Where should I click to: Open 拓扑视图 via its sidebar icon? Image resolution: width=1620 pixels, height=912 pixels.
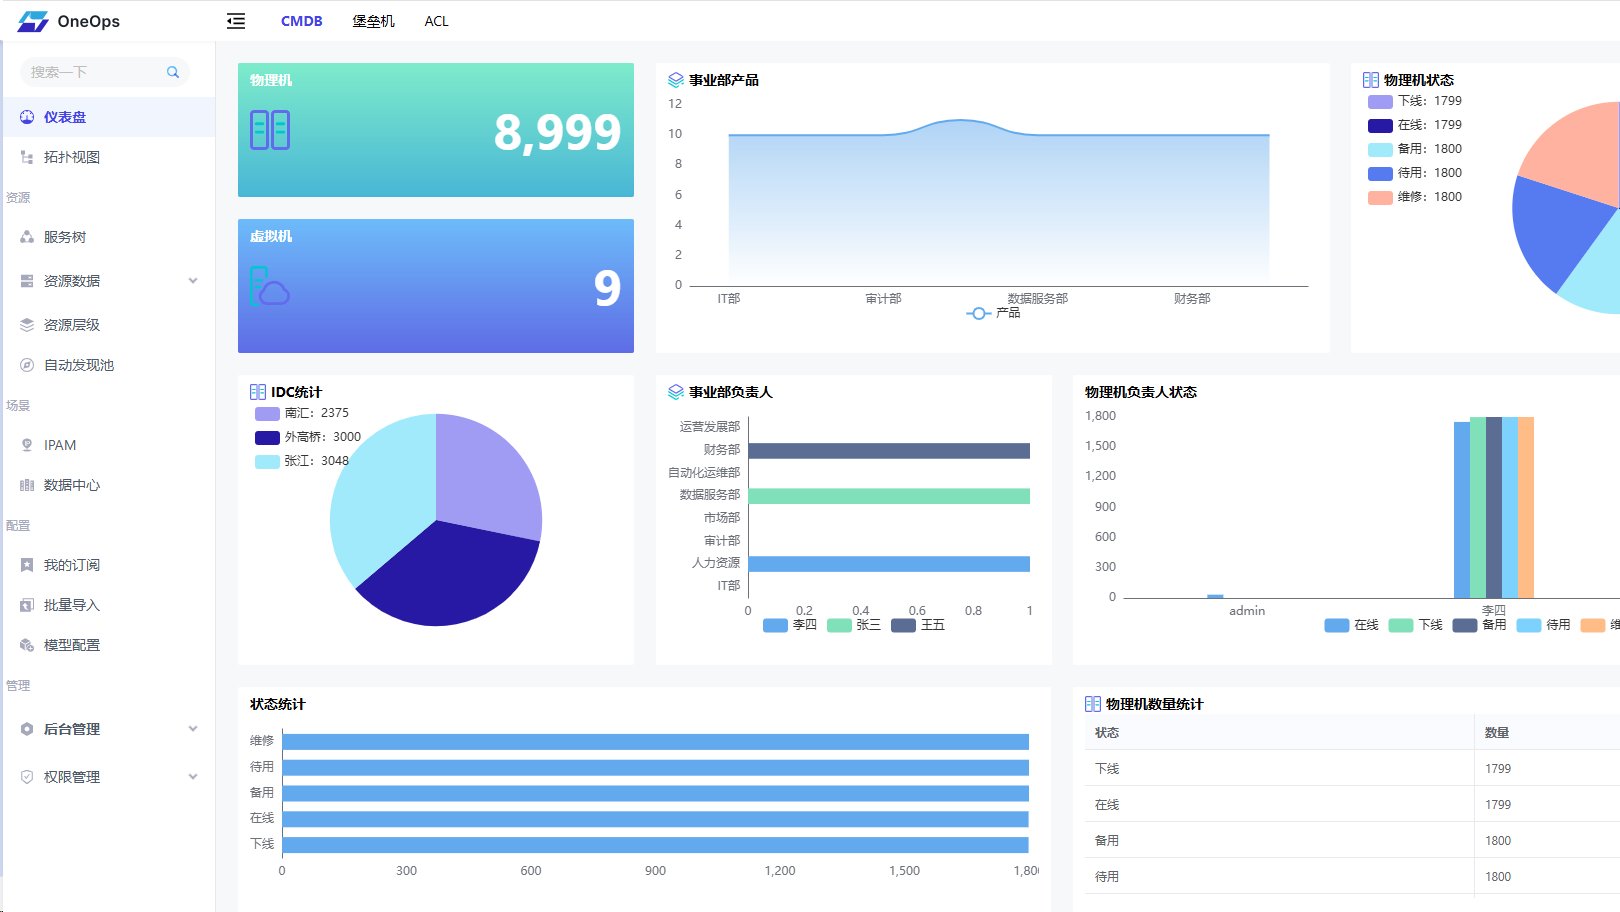tap(27, 157)
